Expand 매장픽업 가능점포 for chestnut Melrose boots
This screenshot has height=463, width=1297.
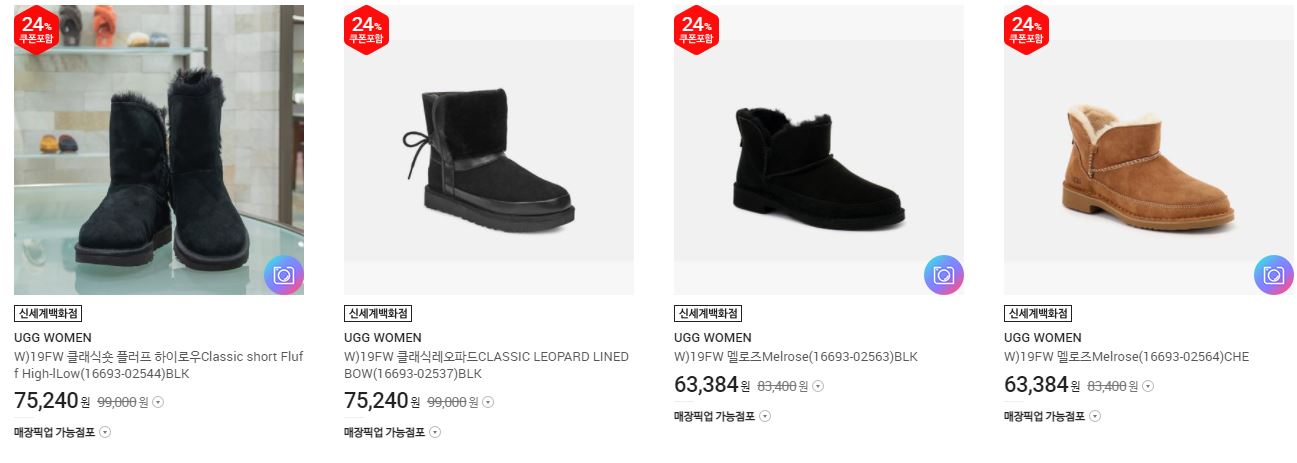tap(1052, 416)
